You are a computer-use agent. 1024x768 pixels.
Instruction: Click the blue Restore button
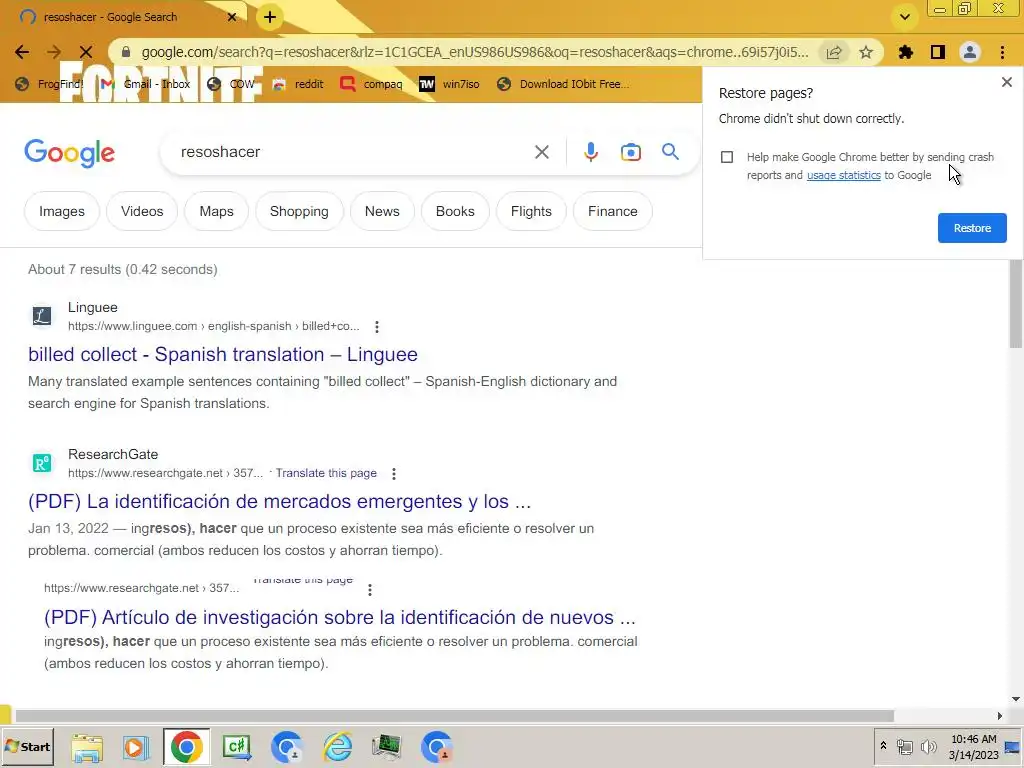pyautogui.click(x=972, y=228)
